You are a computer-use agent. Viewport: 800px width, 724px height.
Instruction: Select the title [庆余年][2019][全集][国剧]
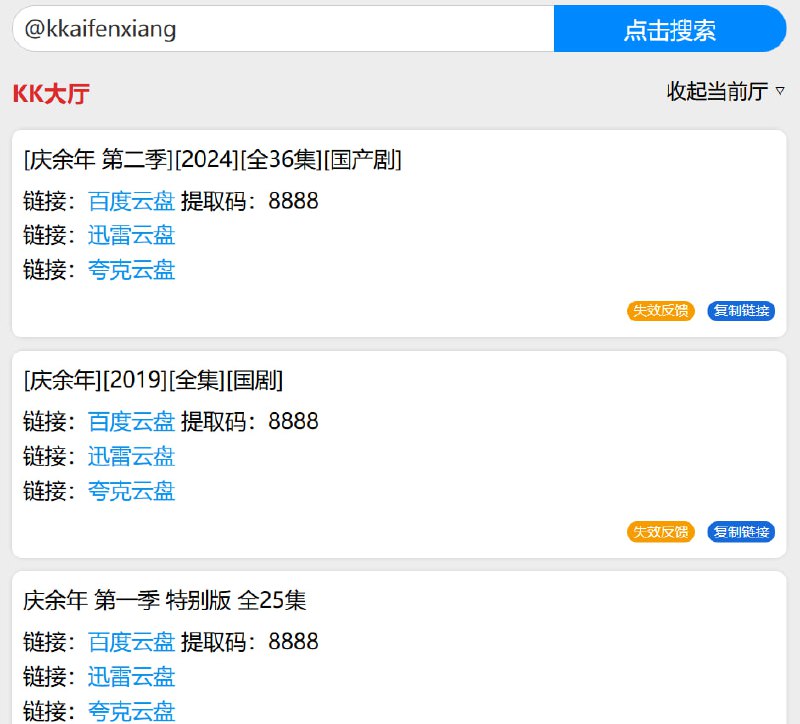(x=153, y=381)
